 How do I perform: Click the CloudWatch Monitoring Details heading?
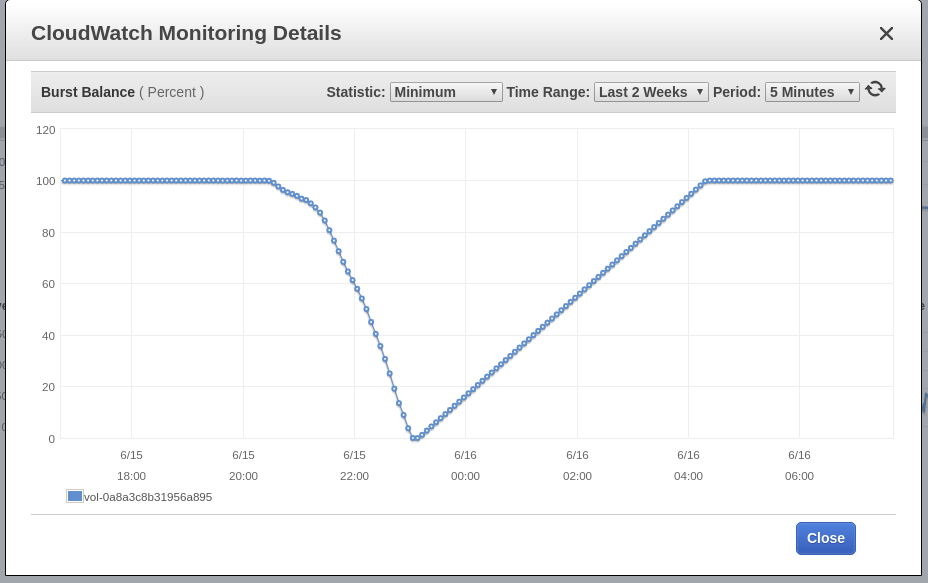click(187, 33)
